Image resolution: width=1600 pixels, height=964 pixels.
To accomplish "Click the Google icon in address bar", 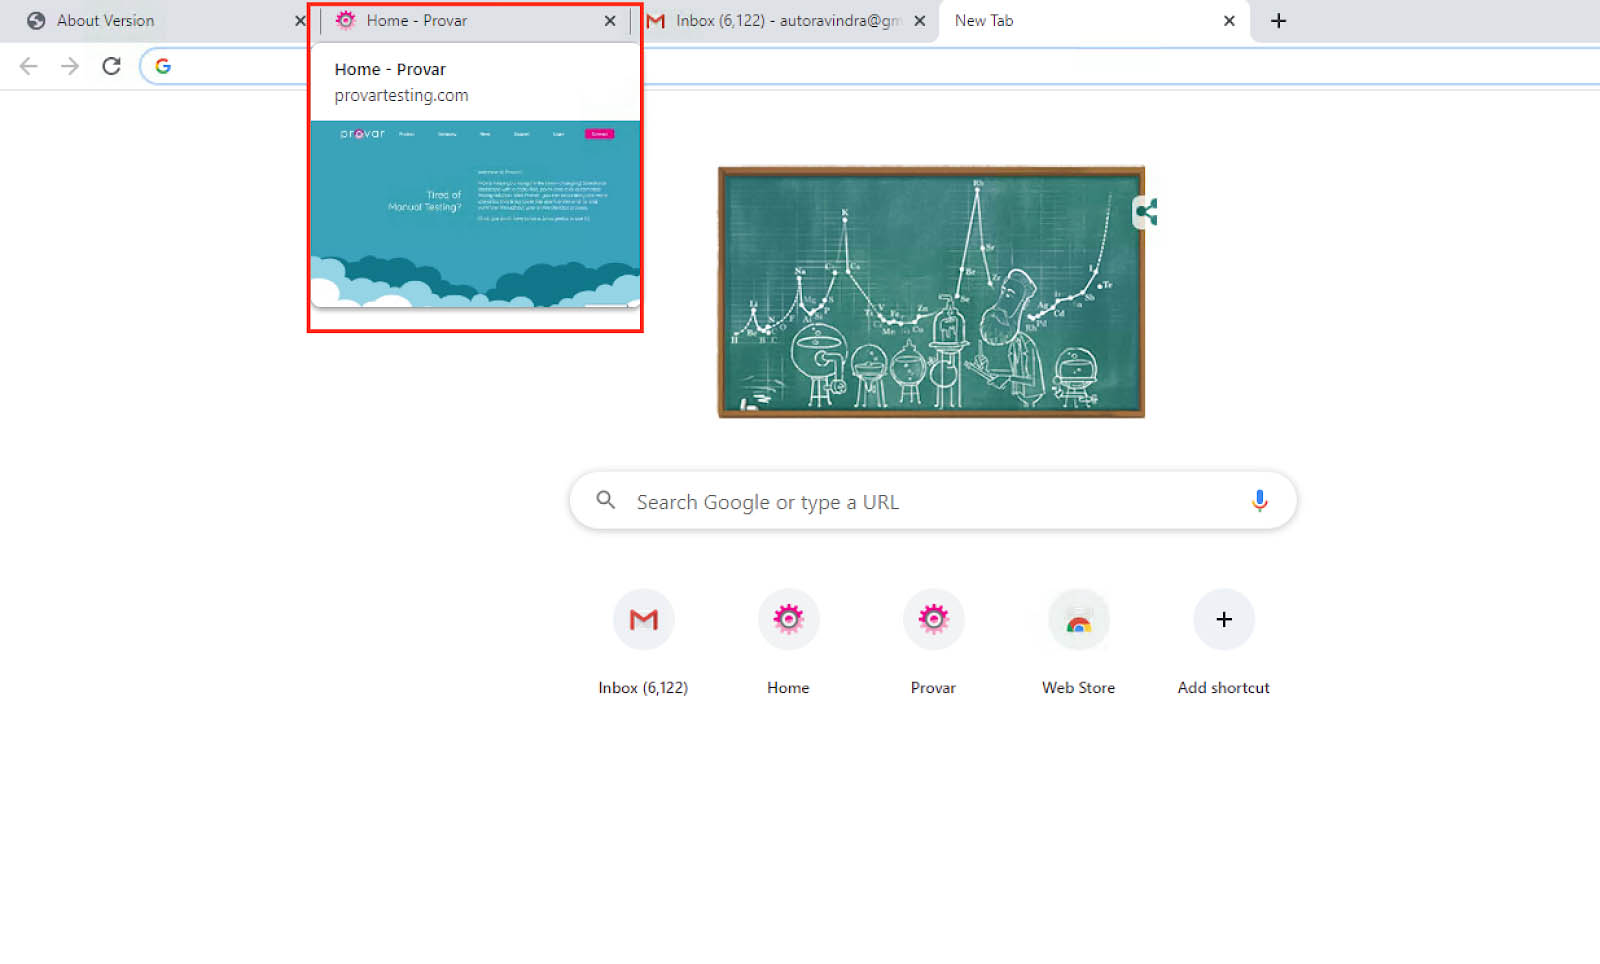I will pyautogui.click(x=163, y=66).
